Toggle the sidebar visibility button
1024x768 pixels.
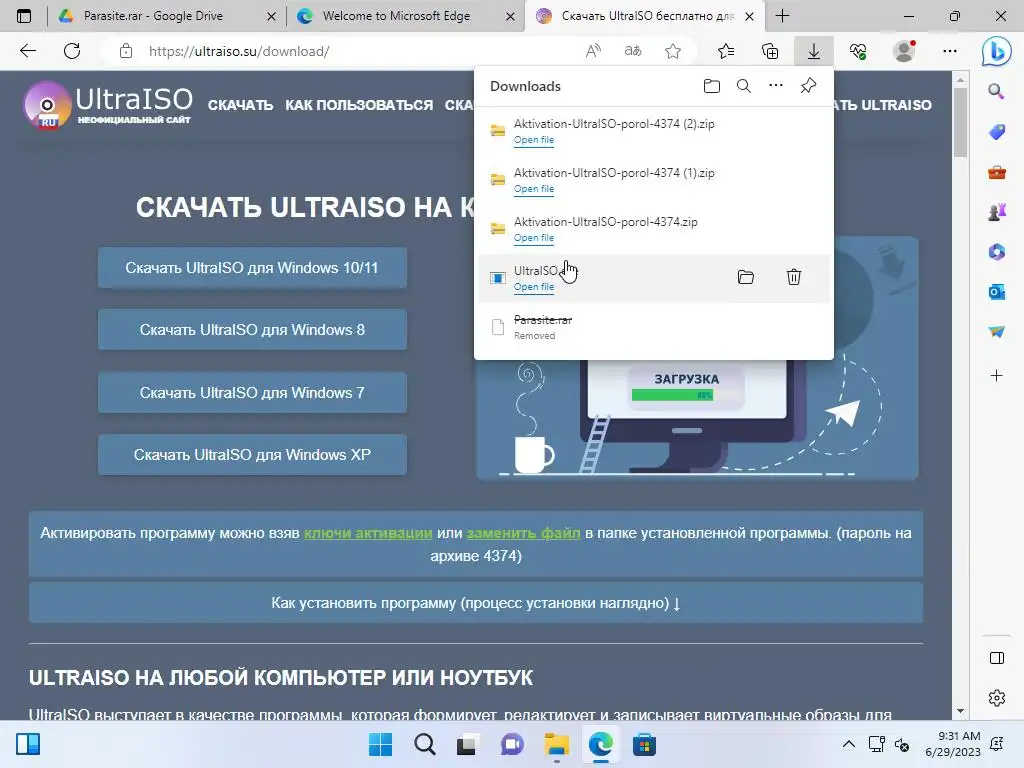[997, 658]
